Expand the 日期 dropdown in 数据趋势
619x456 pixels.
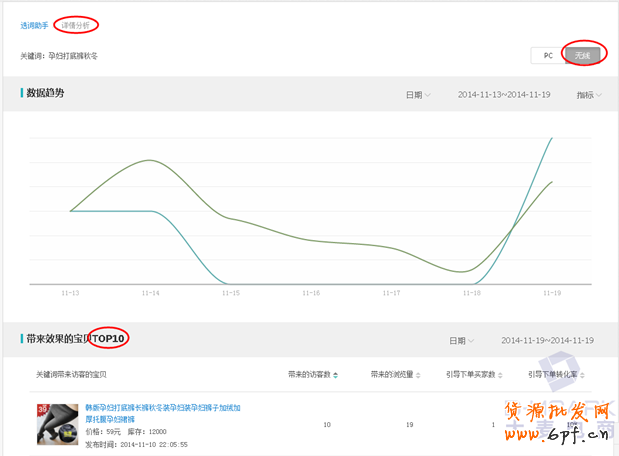(418, 95)
